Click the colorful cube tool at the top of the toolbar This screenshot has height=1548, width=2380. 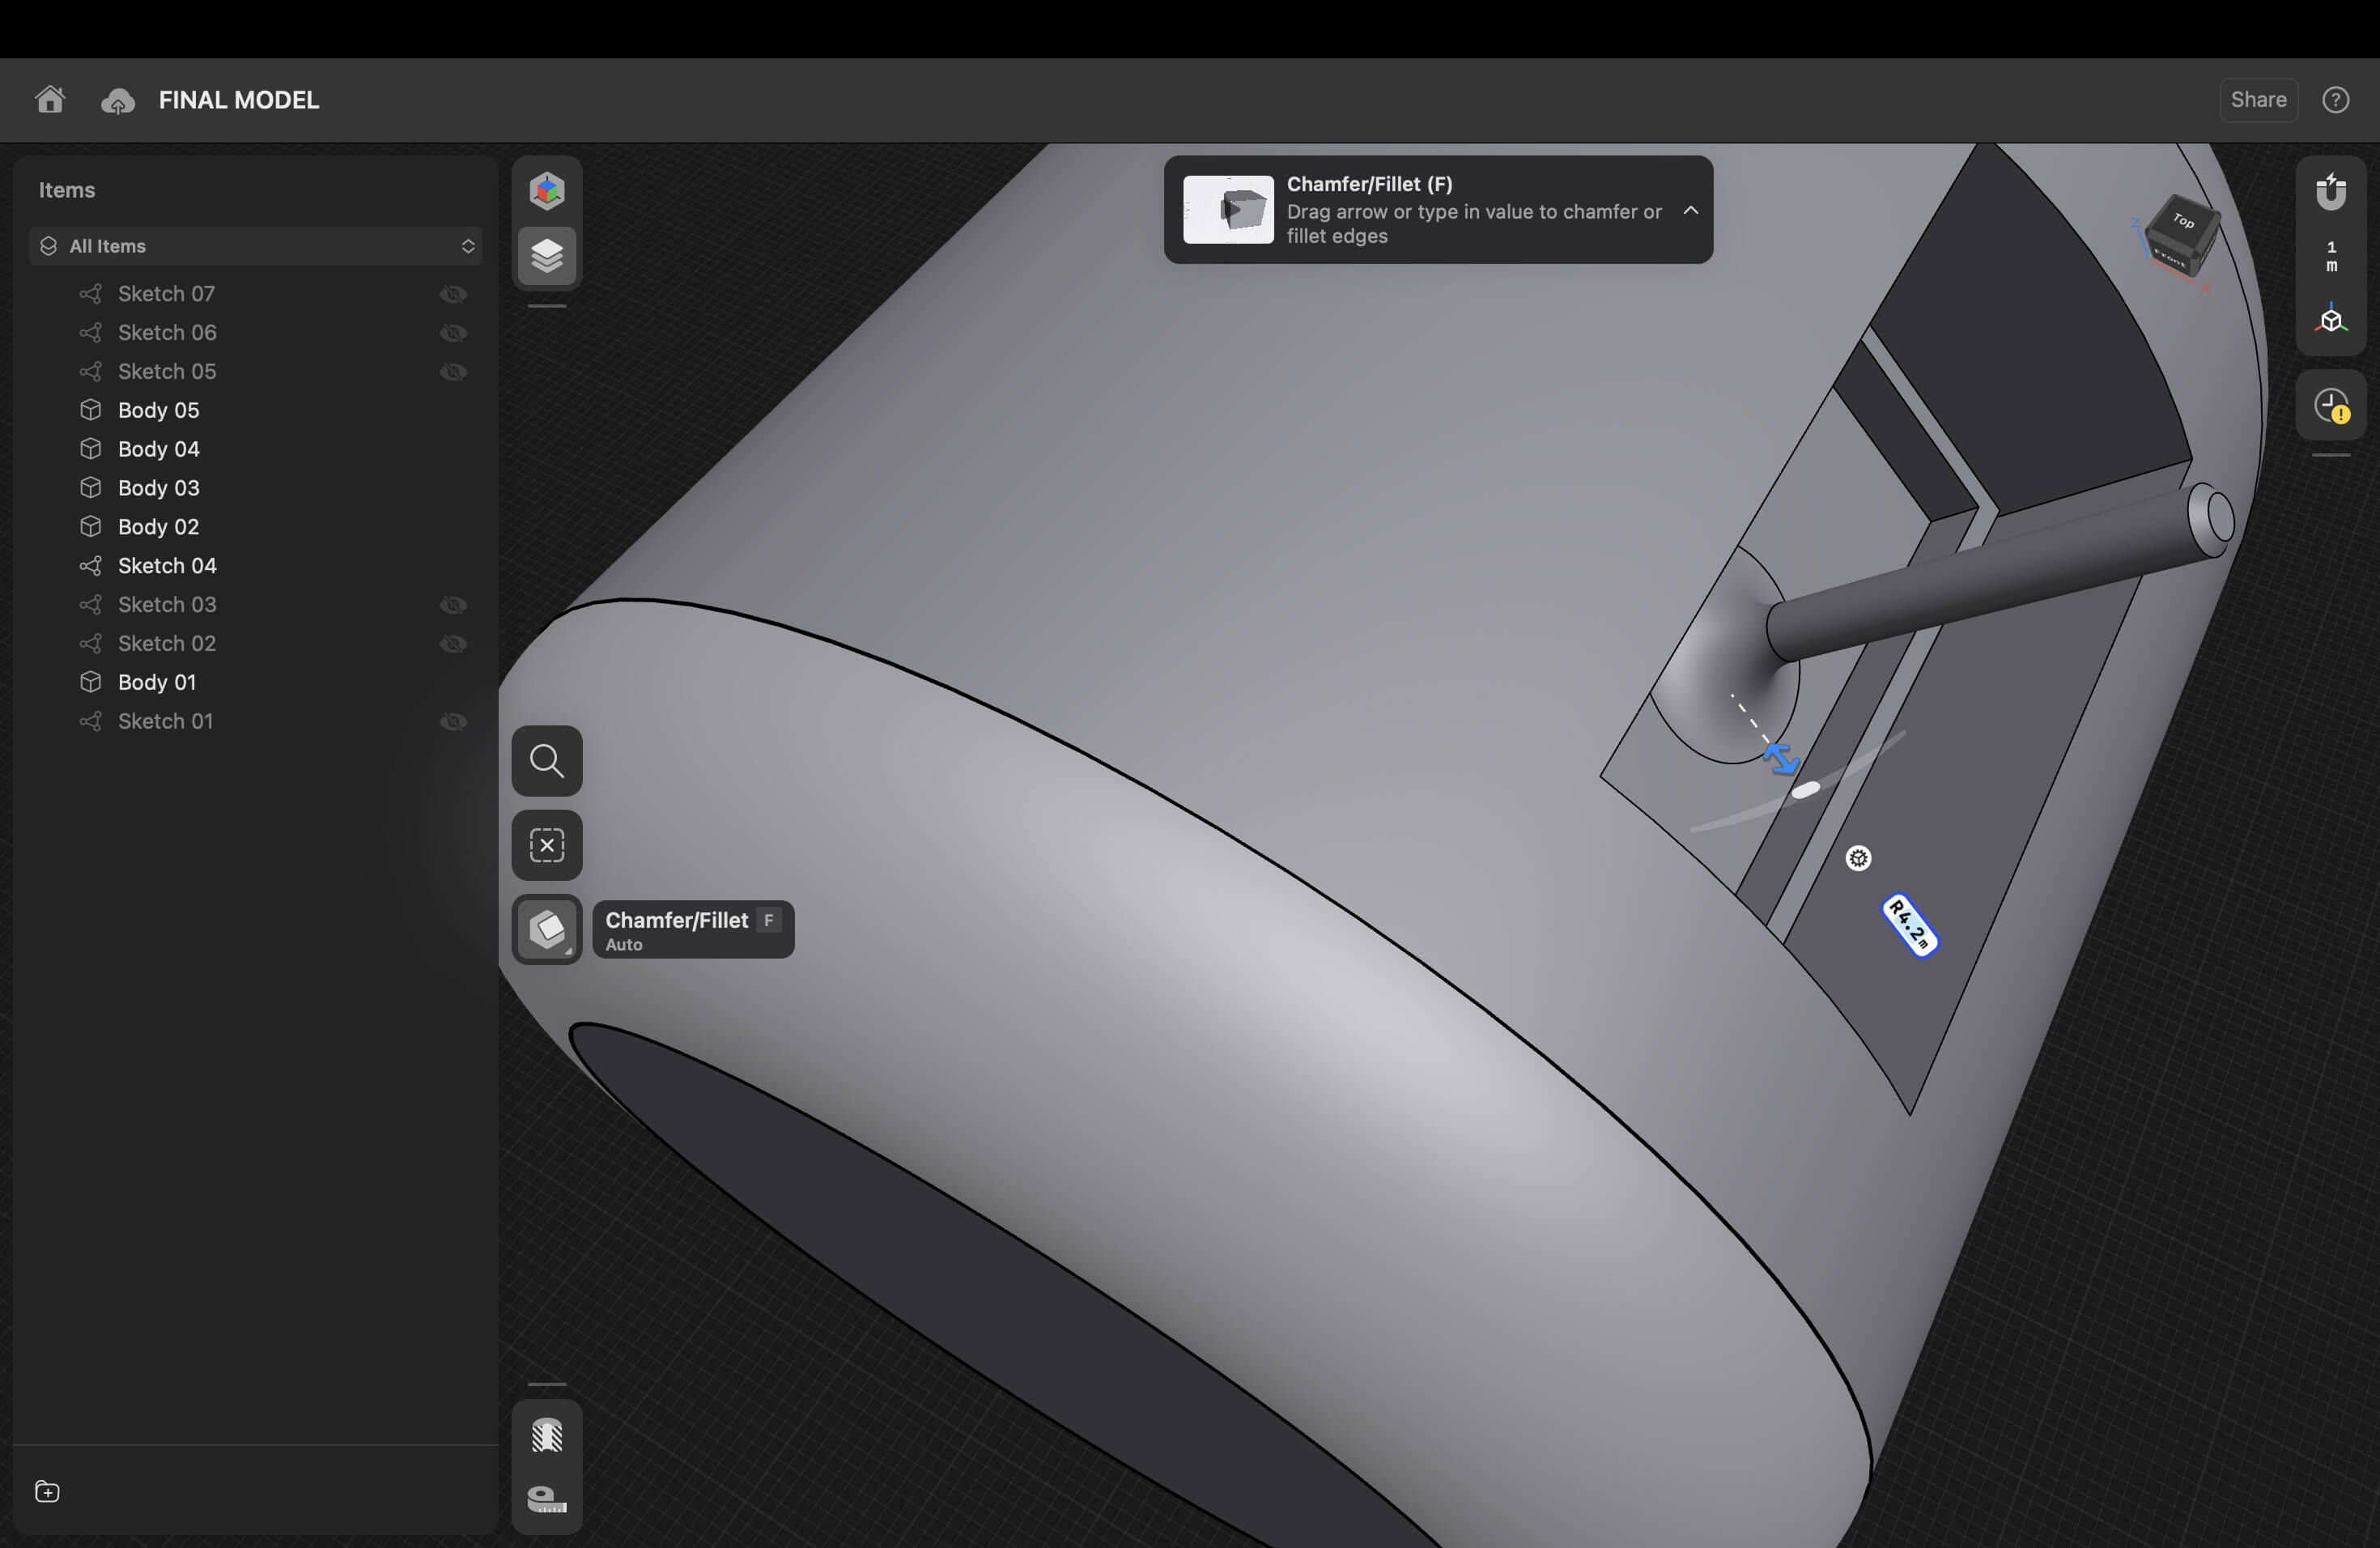547,191
